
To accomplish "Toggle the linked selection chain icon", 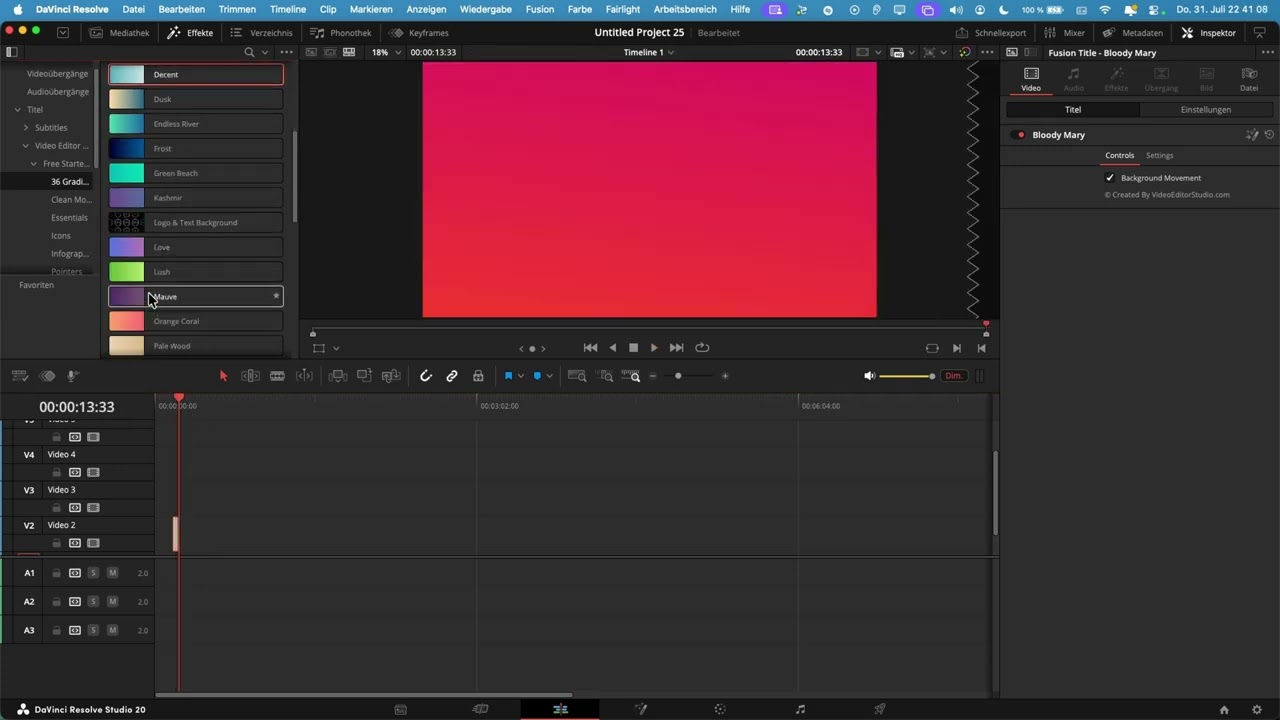I will (x=452, y=376).
